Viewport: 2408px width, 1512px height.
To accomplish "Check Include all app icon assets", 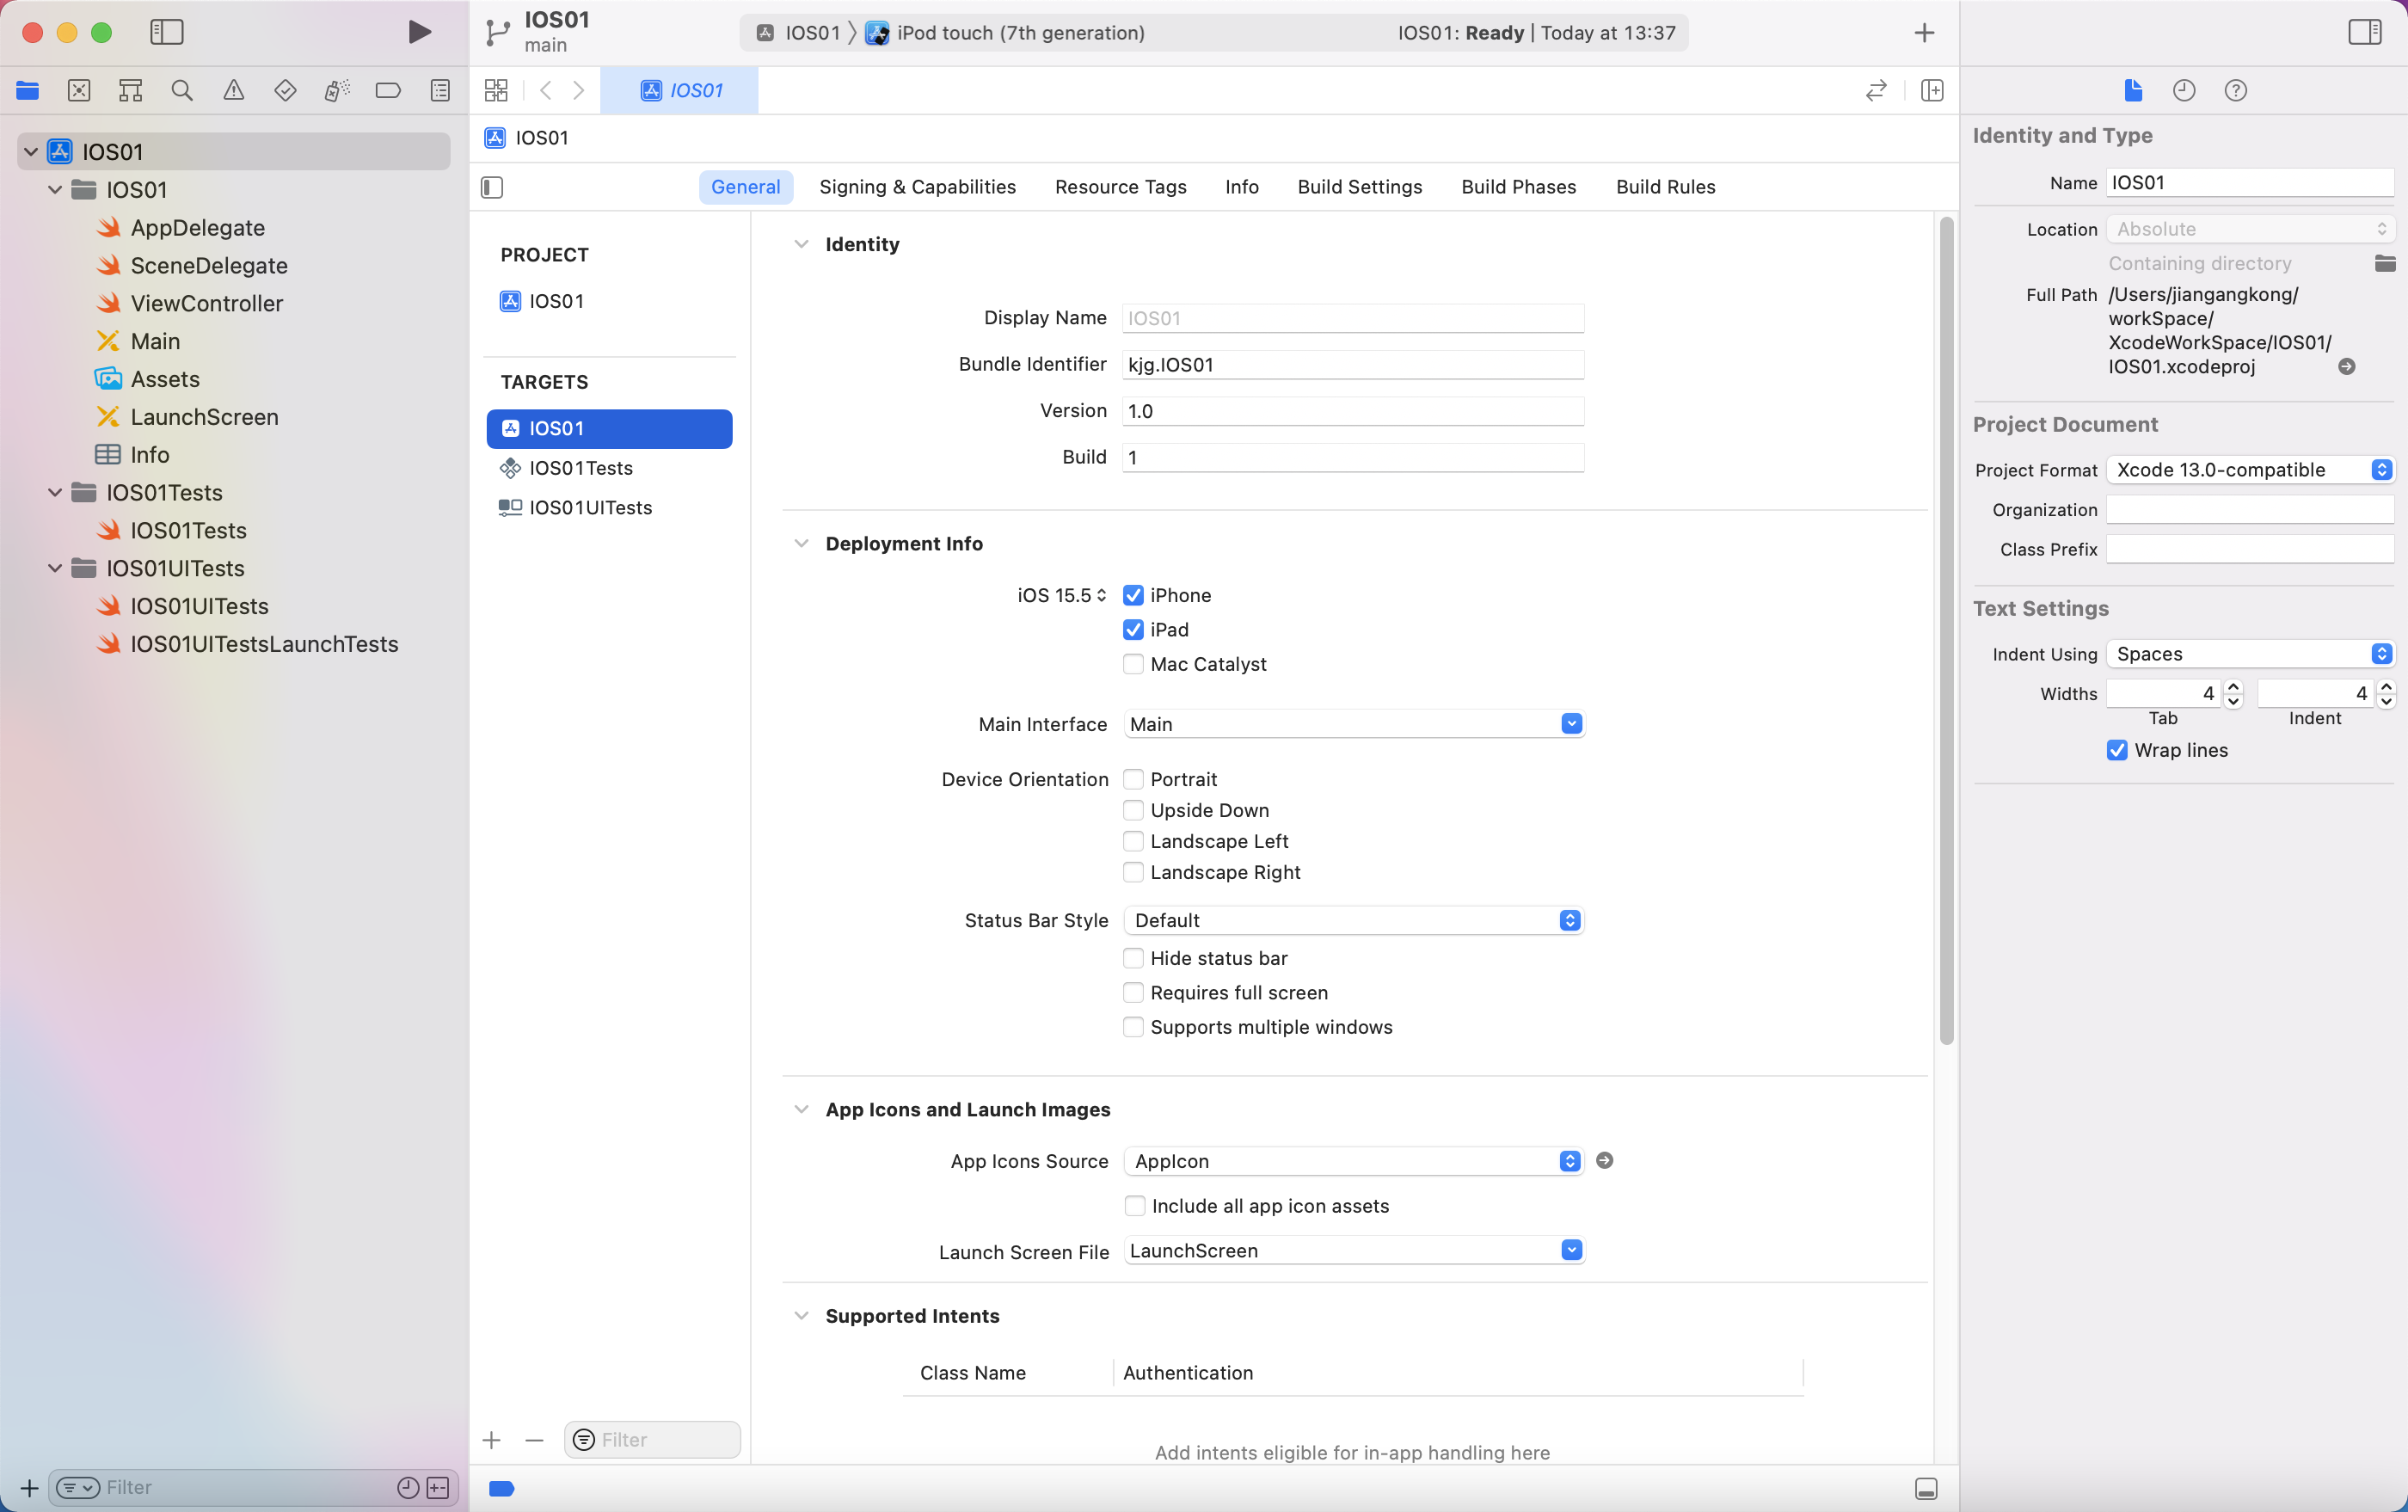I will tap(1134, 1206).
